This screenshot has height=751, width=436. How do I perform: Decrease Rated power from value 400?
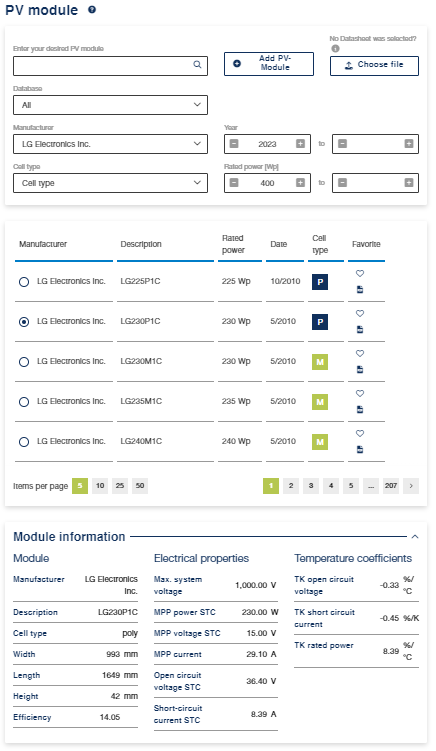[234, 183]
